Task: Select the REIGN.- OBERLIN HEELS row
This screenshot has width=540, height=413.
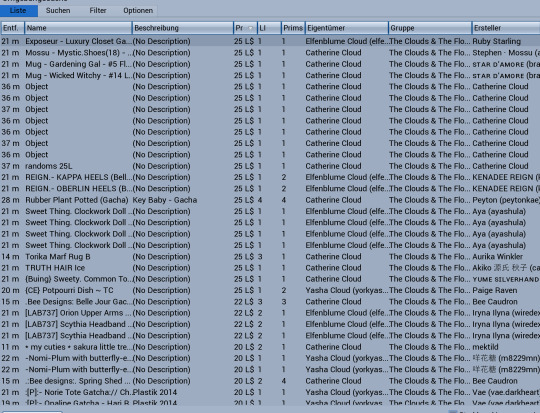Action: click(270, 189)
